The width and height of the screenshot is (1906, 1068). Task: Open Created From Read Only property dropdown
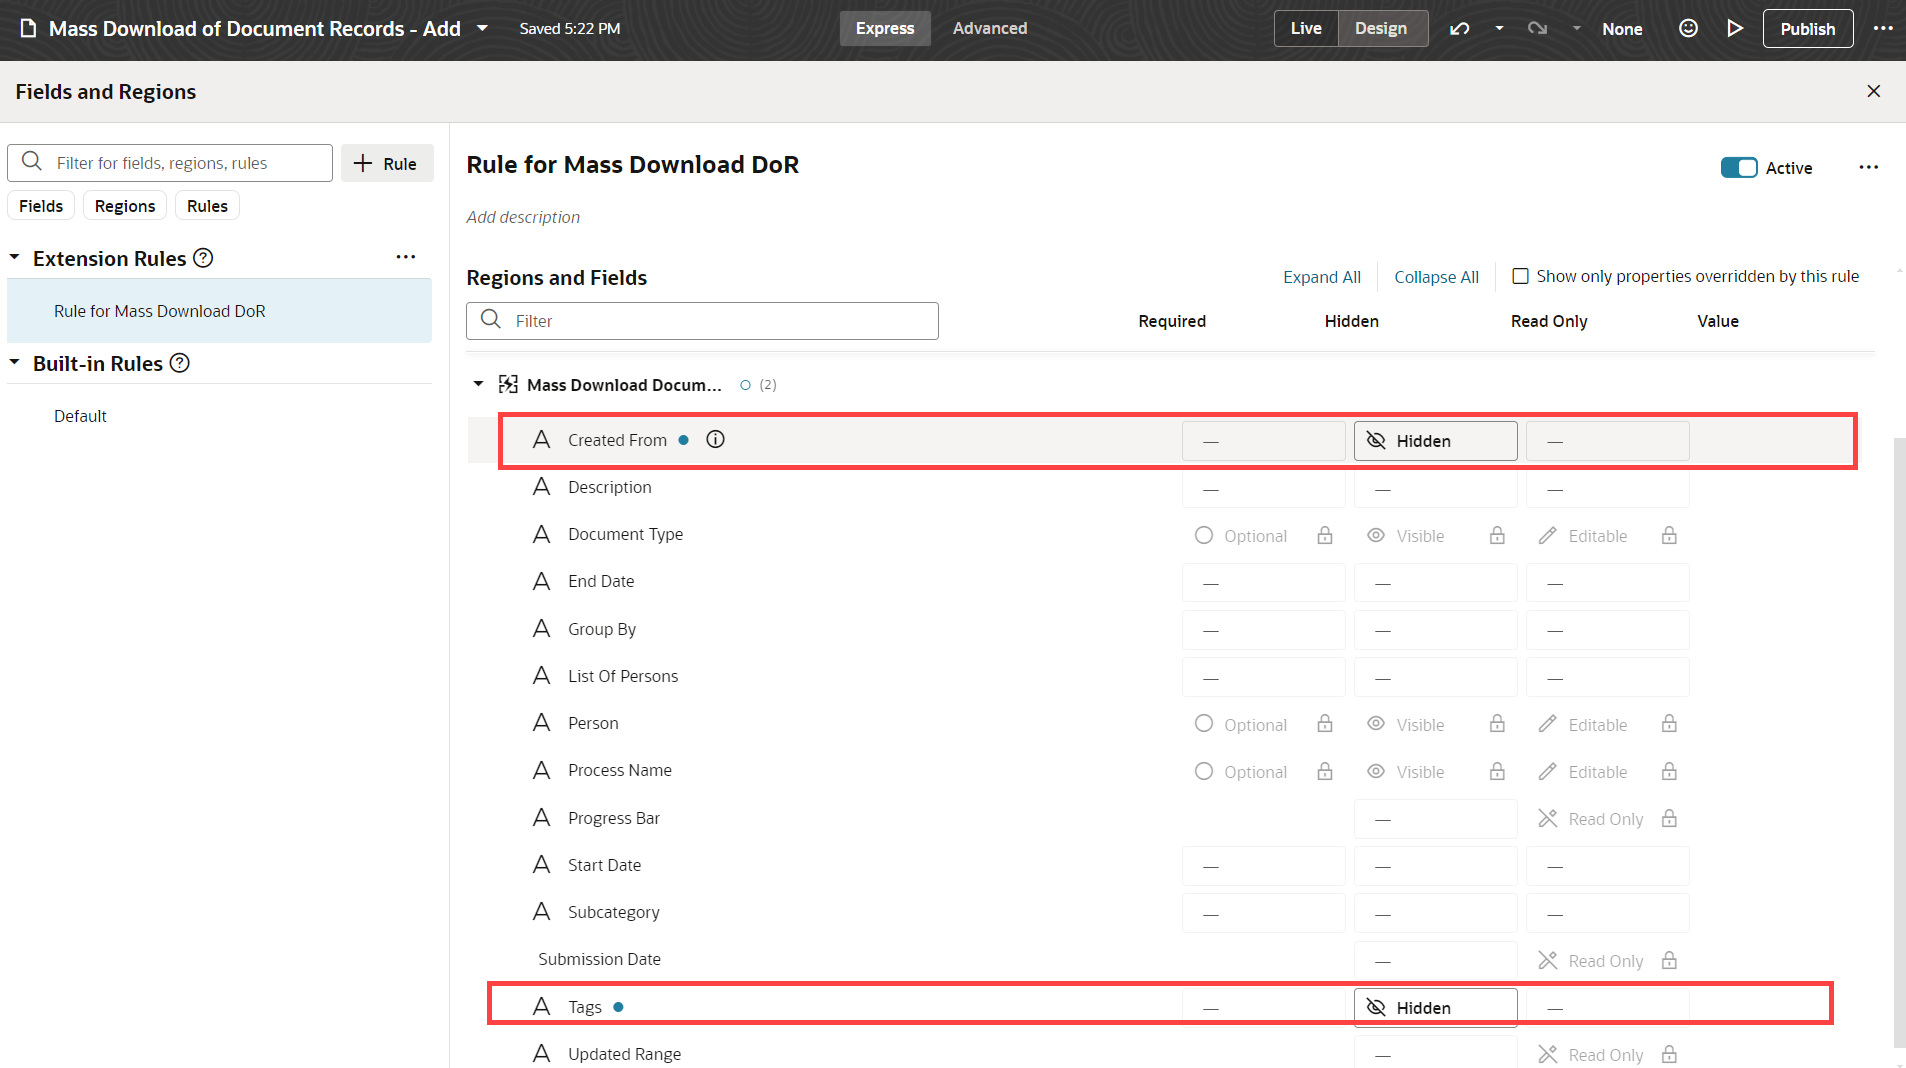(x=1607, y=441)
